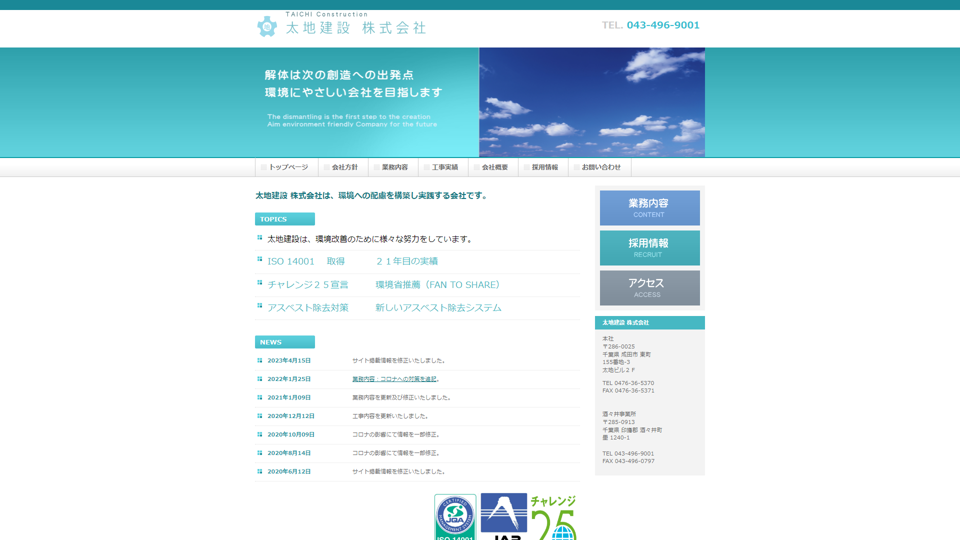960x540 pixels.
Task: Click the ISO 14001 JQA certification badge
Action: coord(455,518)
